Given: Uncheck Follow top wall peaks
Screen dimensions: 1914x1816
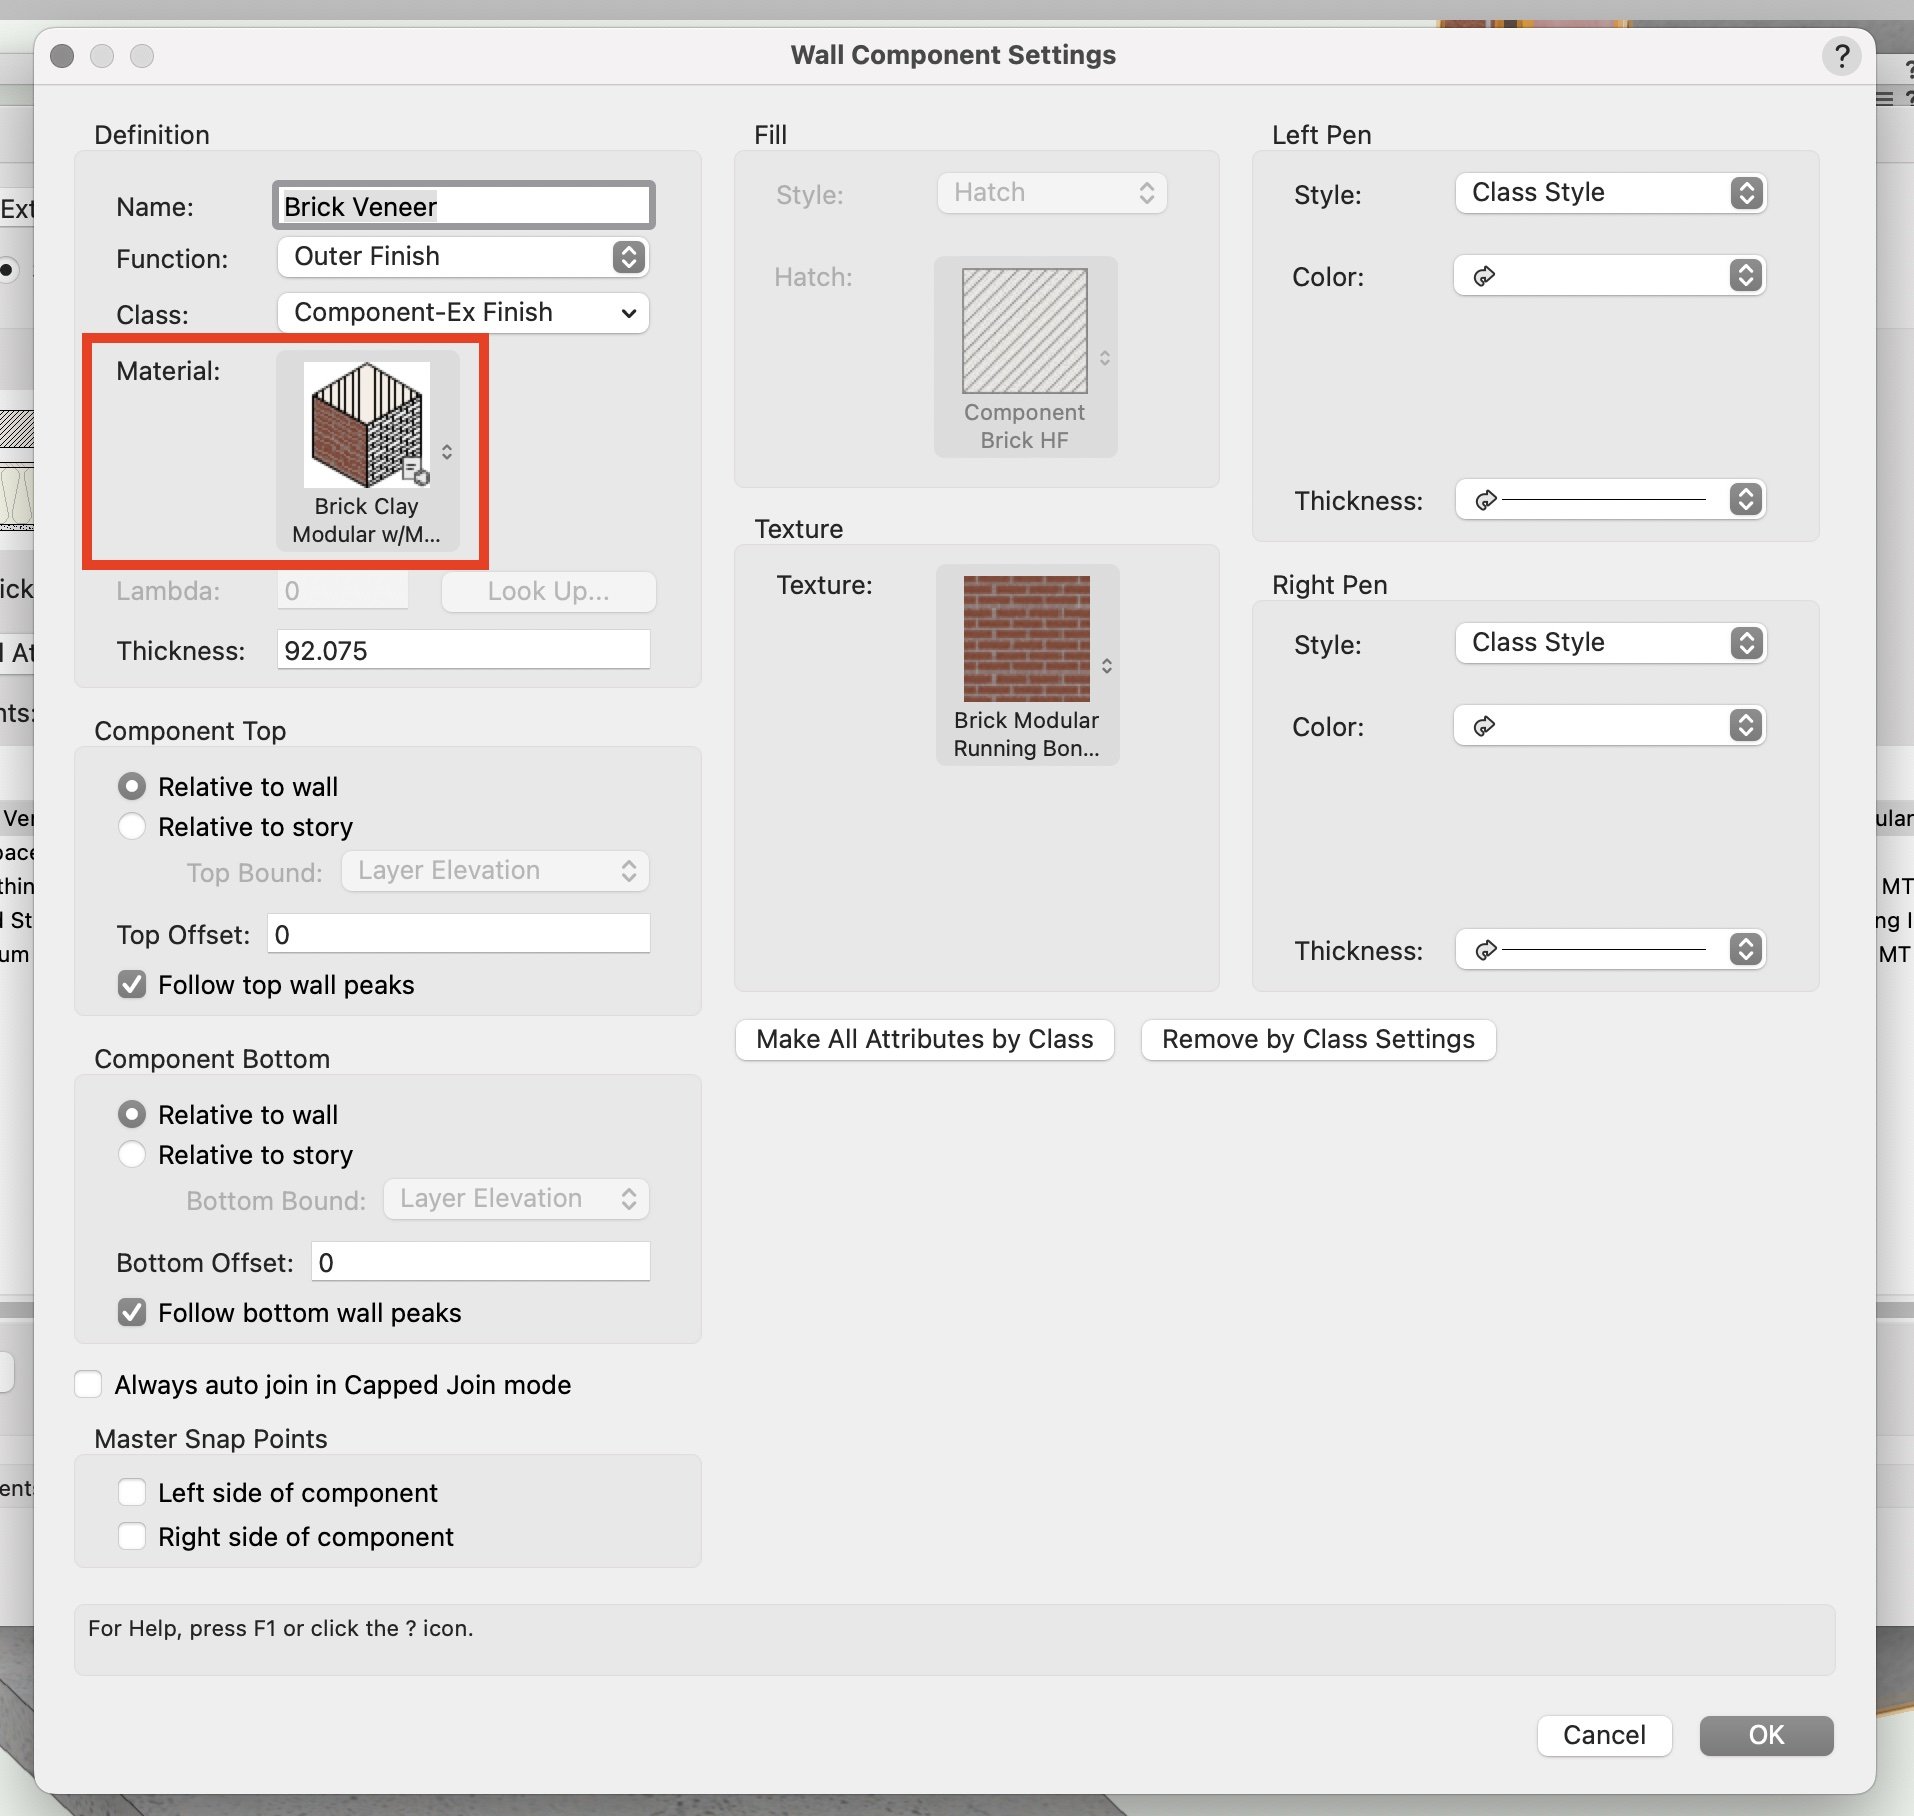Looking at the screenshot, I should tap(132, 985).
